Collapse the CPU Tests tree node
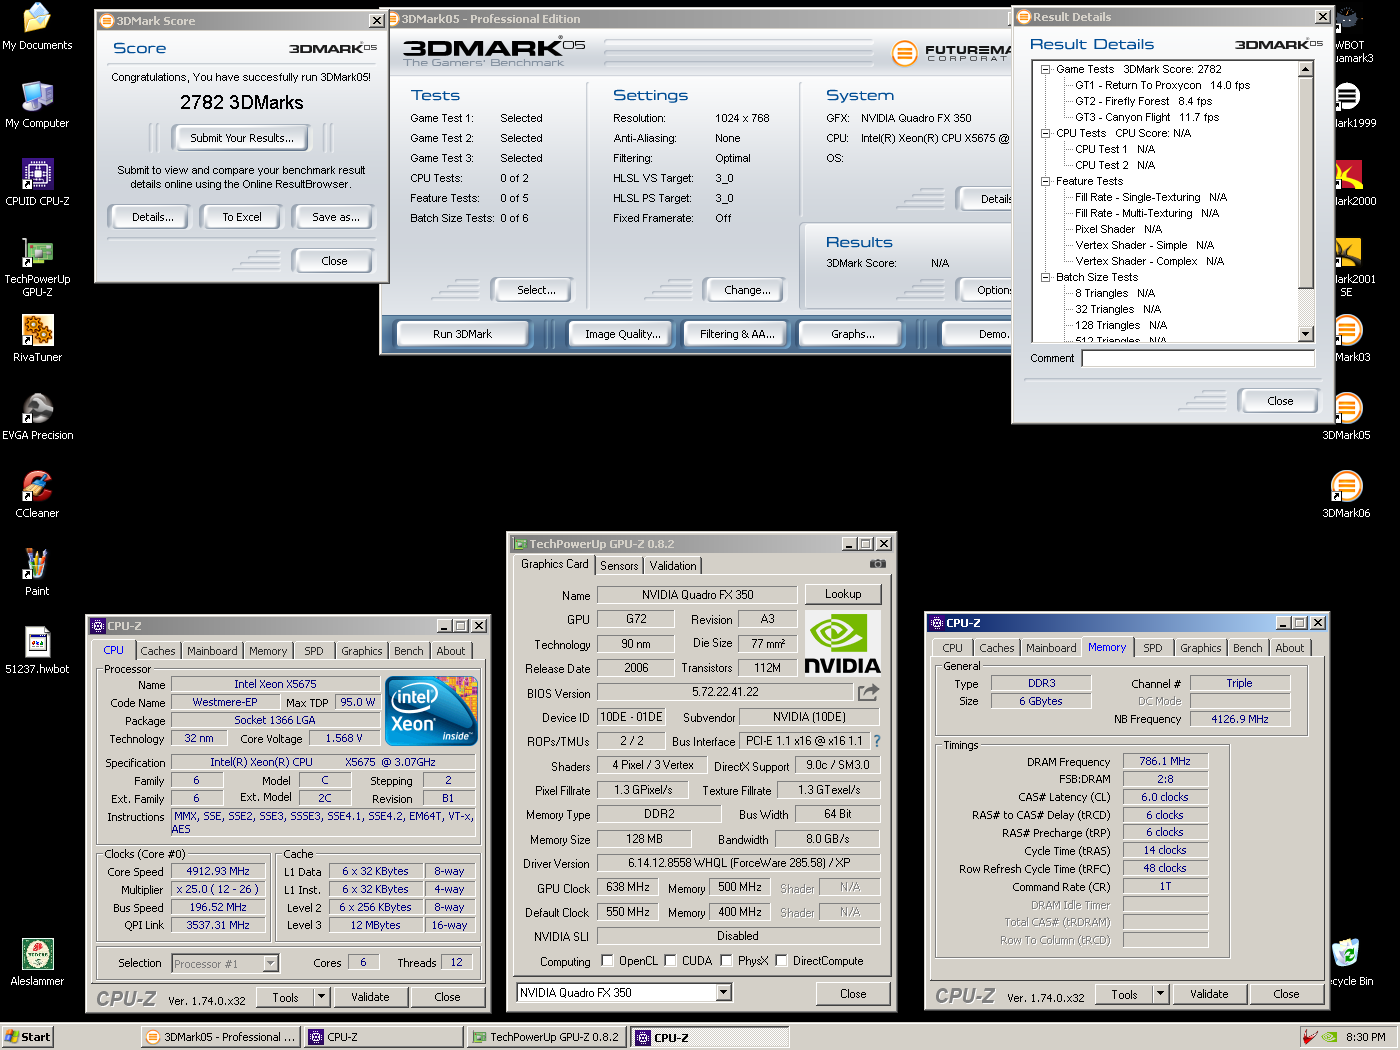This screenshot has height=1050, width=1400. tap(1045, 133)
